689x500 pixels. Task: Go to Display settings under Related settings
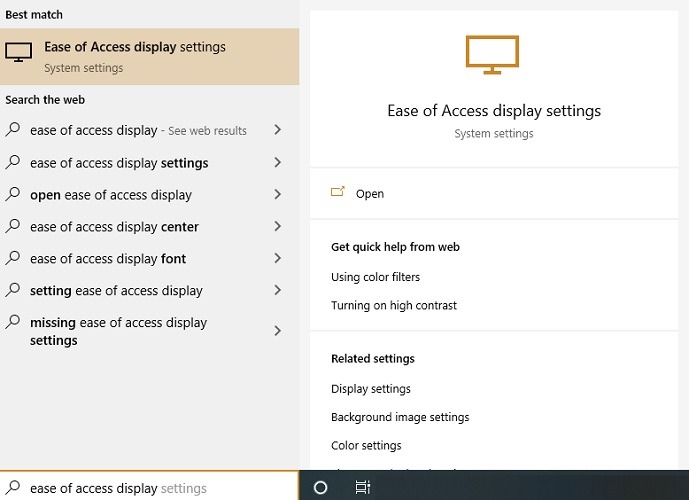pos(371,389)
